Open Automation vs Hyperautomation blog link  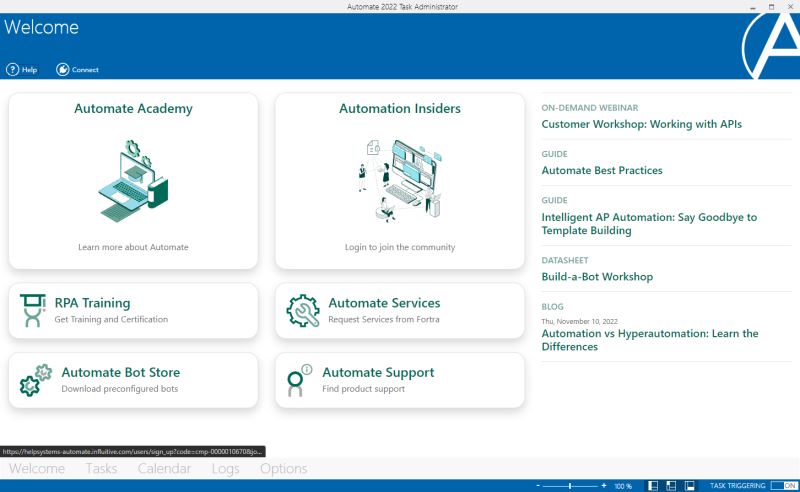[649, 340]
